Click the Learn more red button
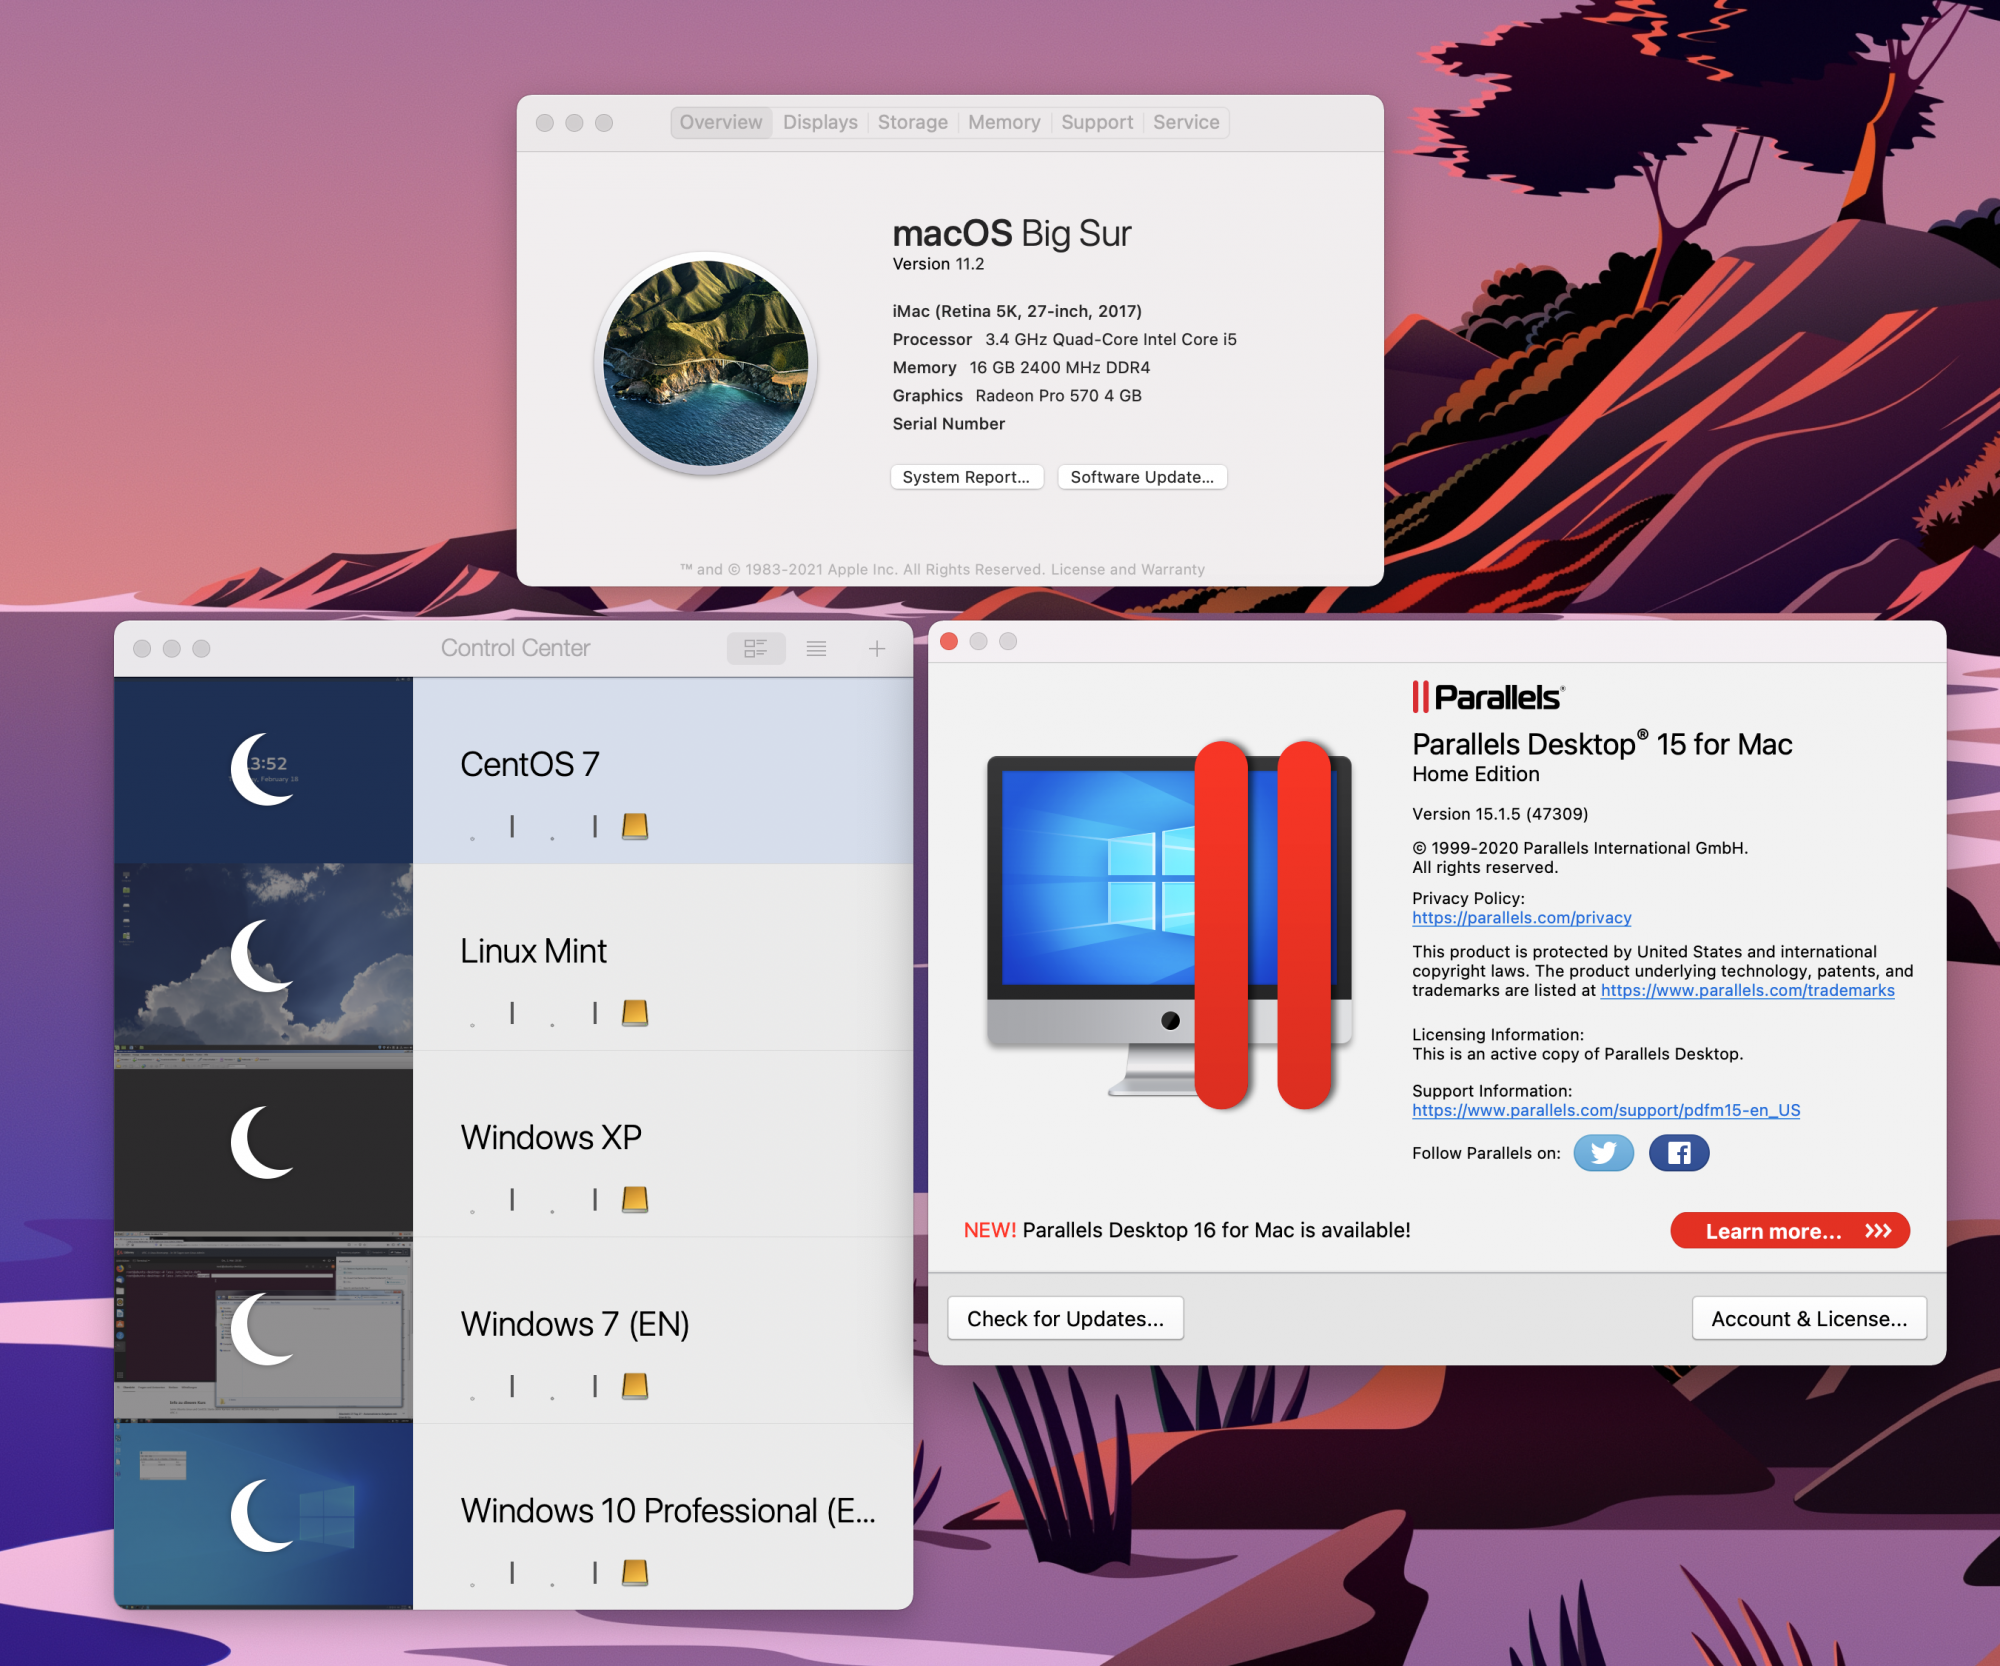2000x1666 pixels. [1789, 1231]
